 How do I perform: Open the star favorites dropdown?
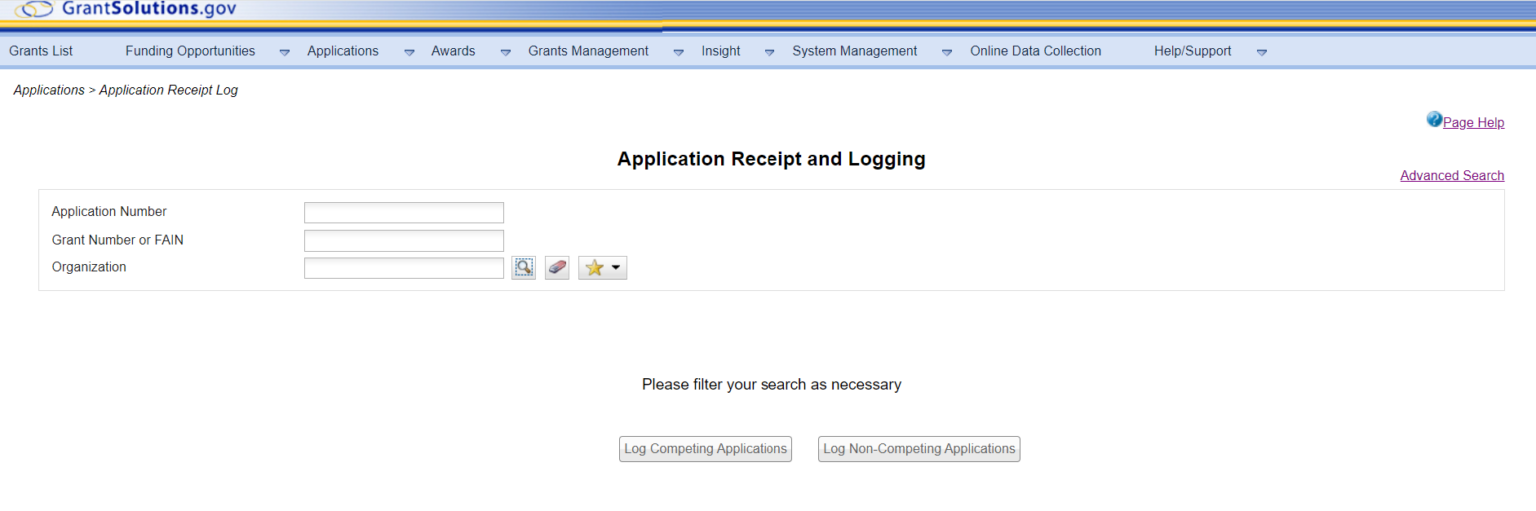click(x=602, y=268)
